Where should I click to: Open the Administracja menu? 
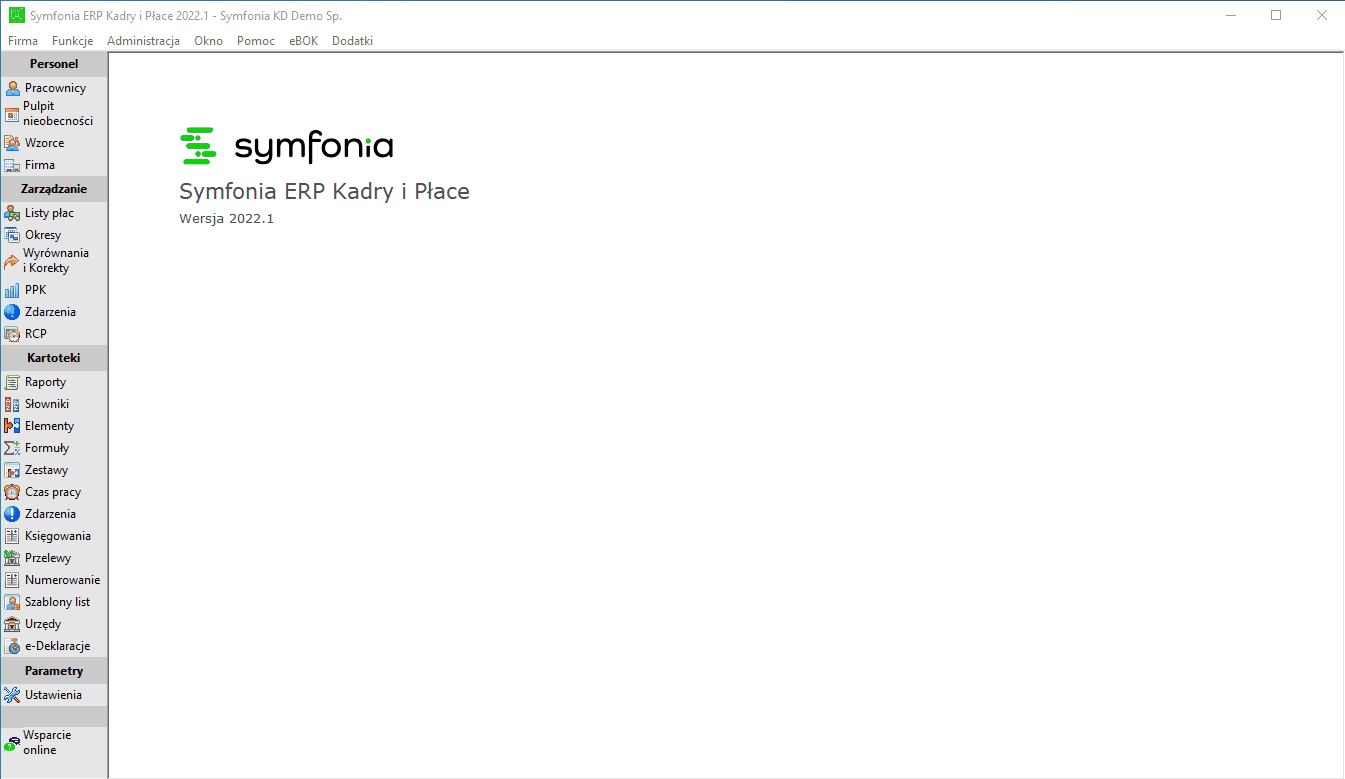point(143,41)
